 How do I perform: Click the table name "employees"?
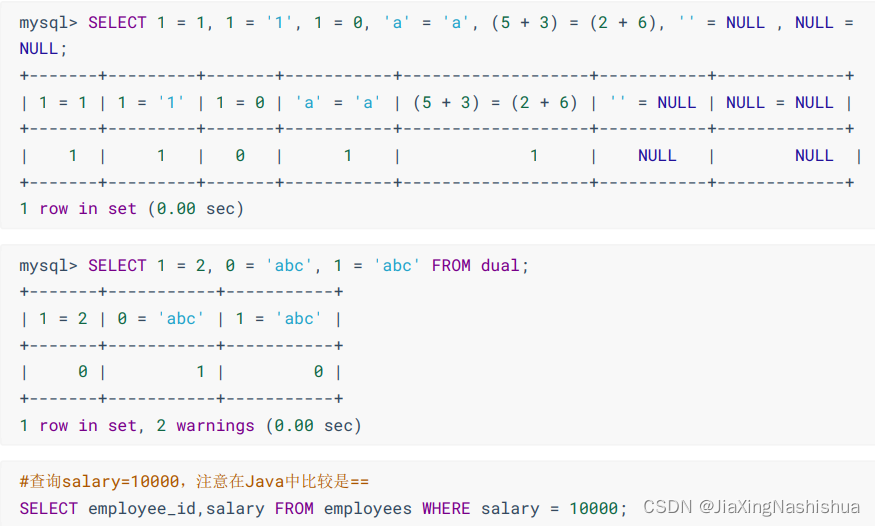tap(368, 509)
